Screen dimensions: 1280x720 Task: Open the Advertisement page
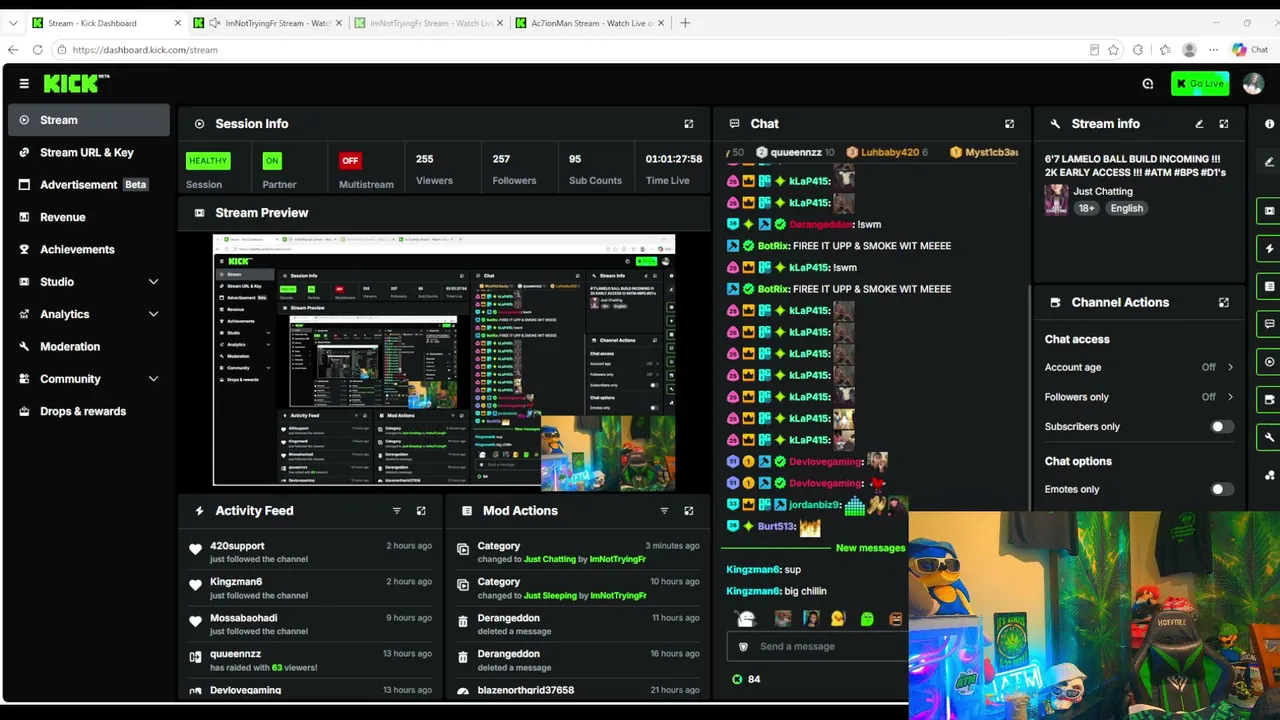(88, 185)
